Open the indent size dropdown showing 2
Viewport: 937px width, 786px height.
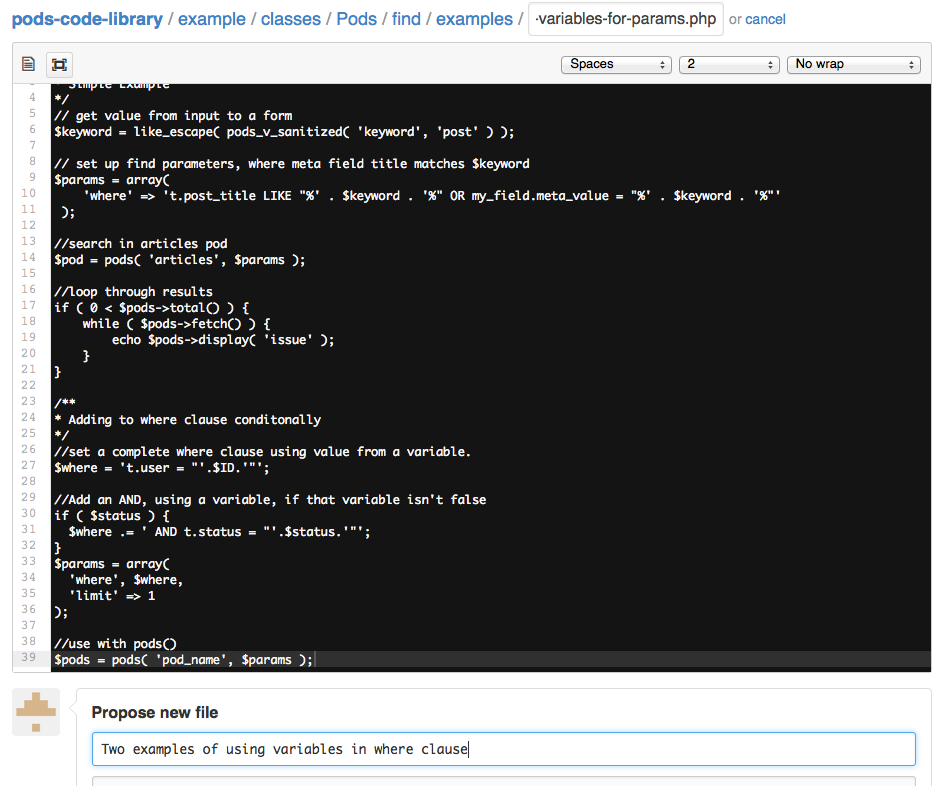coord(729,64)
